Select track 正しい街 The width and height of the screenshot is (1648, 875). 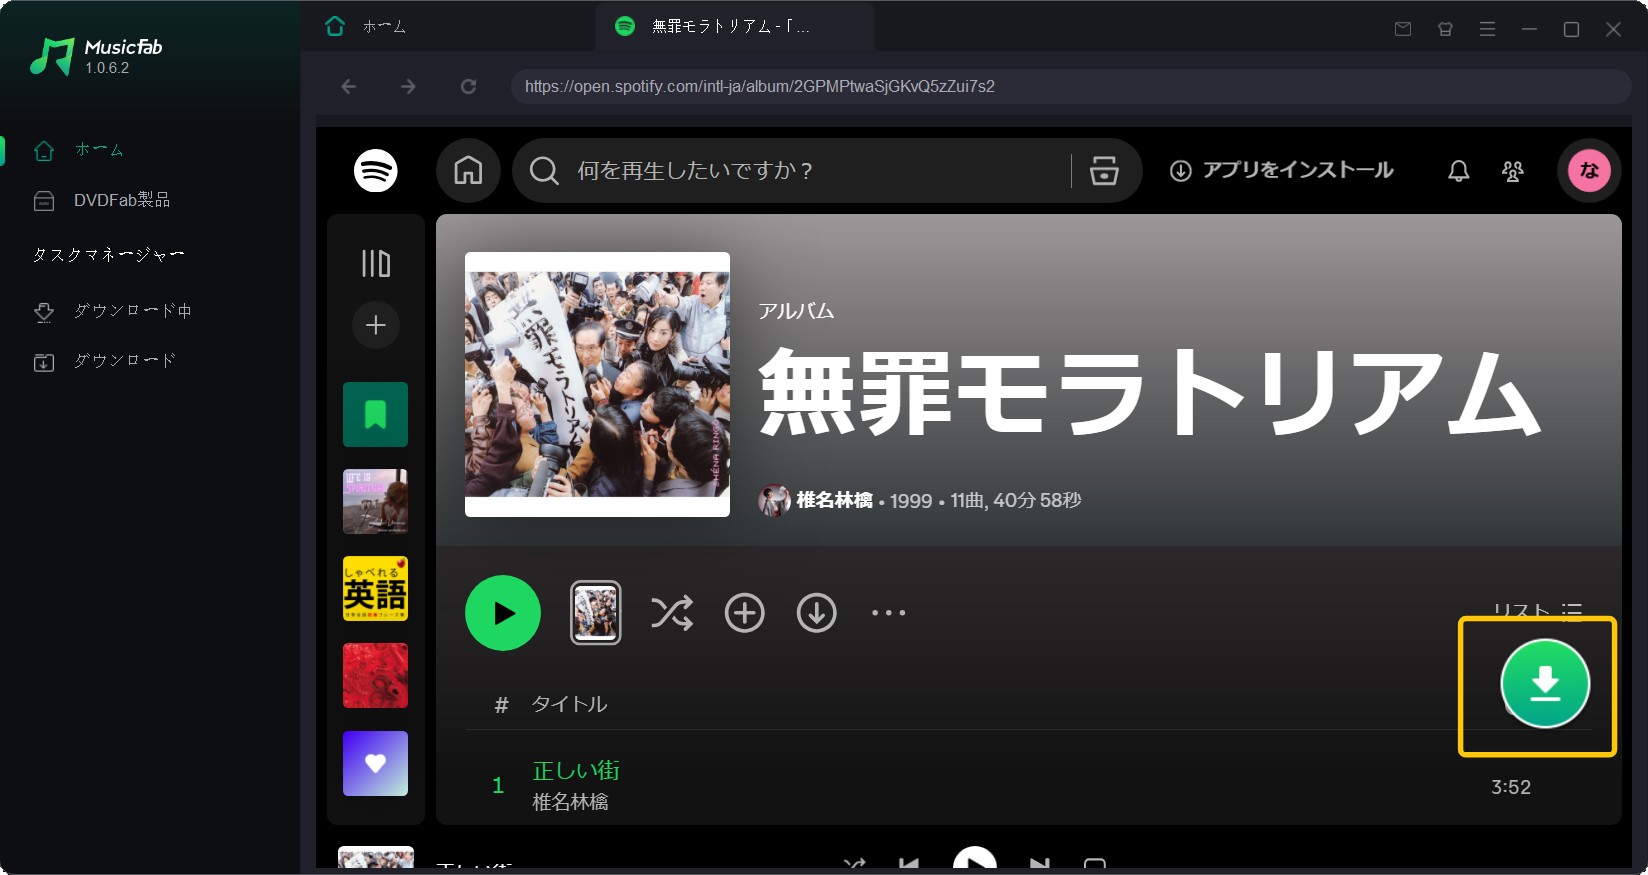(576, 771)
